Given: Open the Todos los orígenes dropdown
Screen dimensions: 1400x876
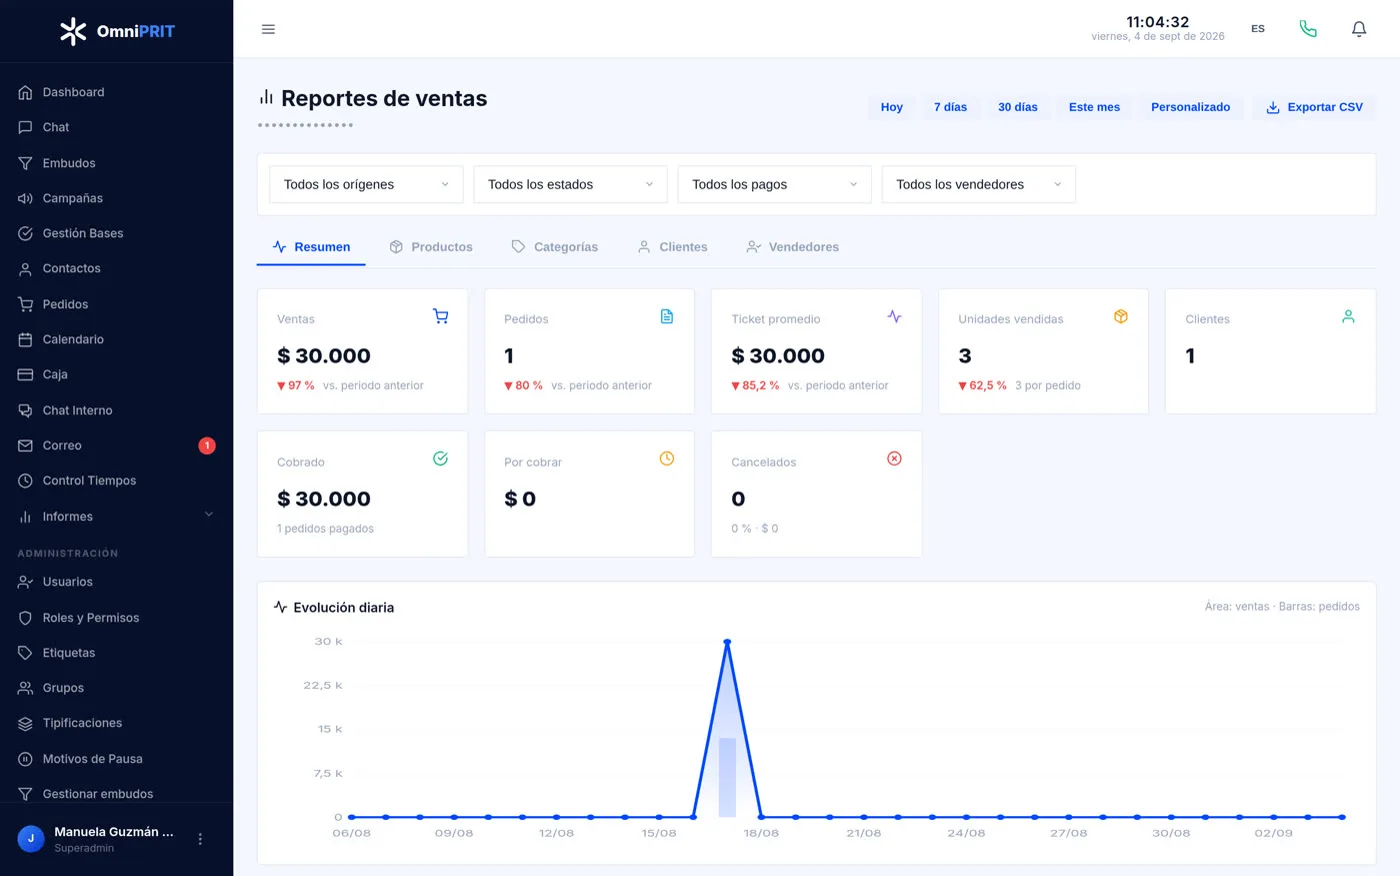Looking at the screenshot, I should (366, 184).
